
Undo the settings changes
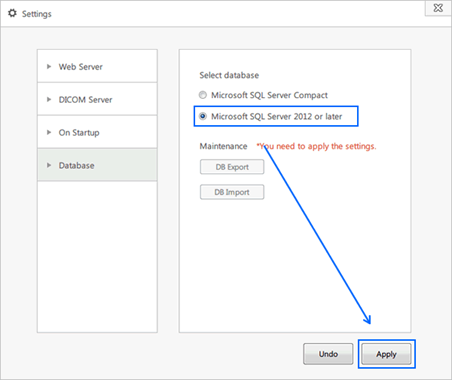(328, 354)
